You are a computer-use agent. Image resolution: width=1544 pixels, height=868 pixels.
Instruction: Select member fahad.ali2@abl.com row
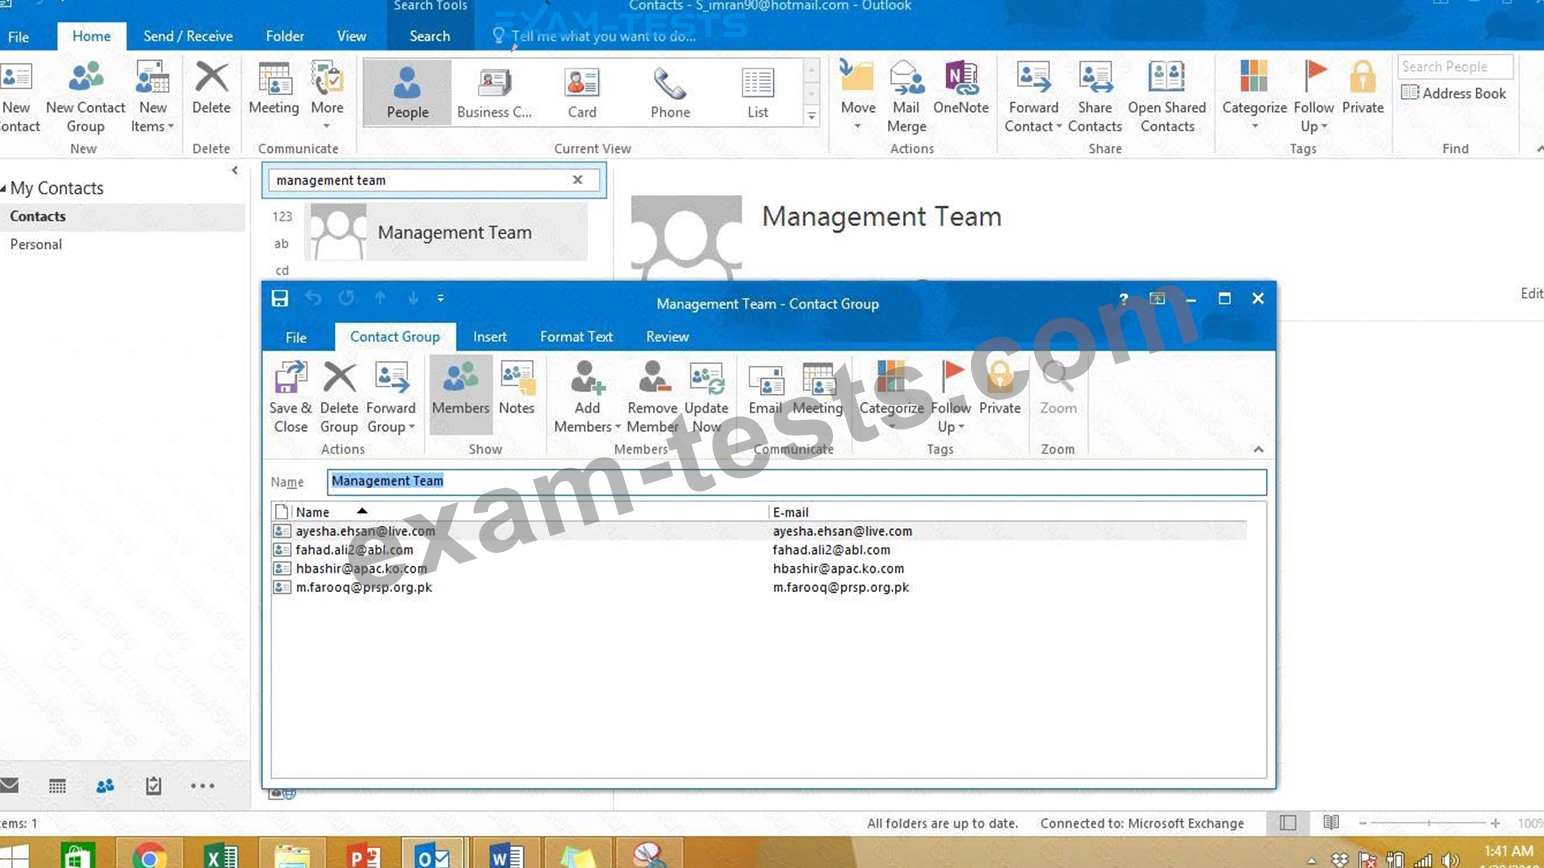point(759,550)
